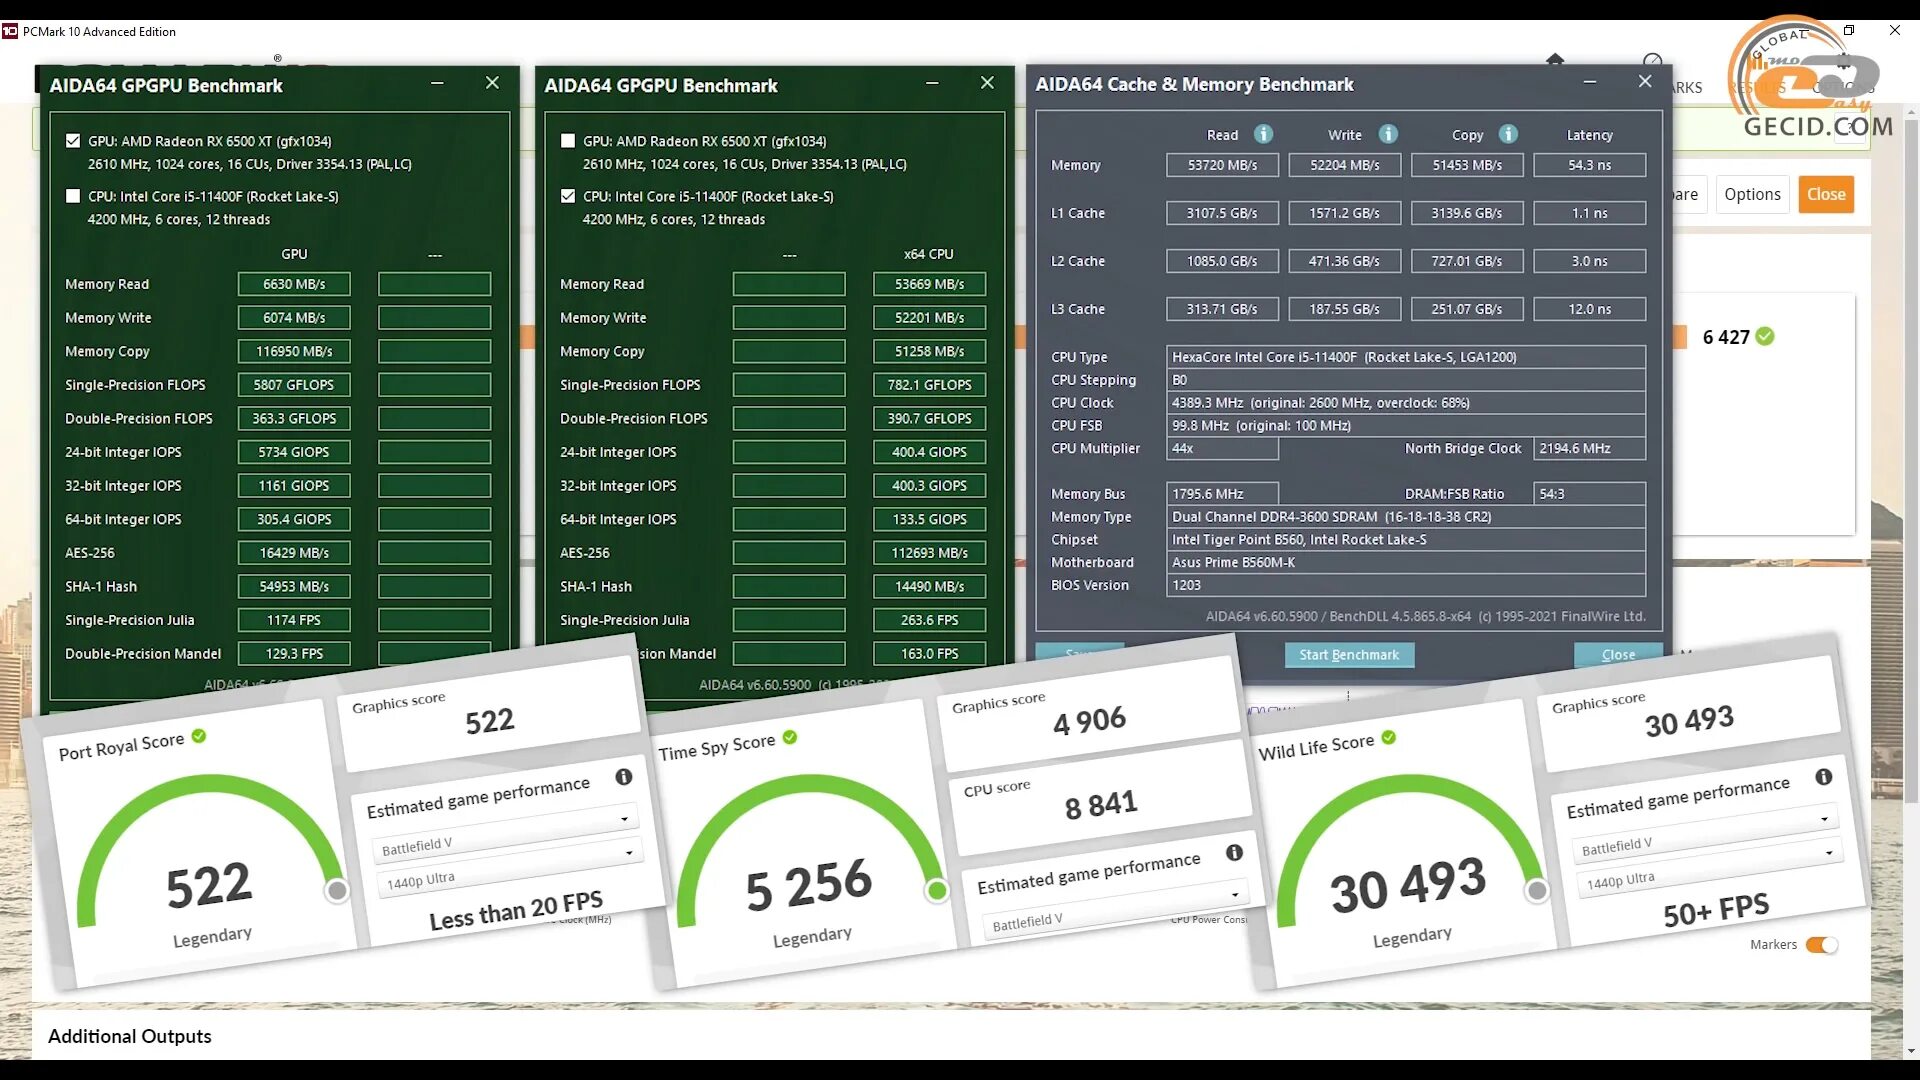
Task: Check CPU Core i5-11400F in first GPGPU window
Action: coord(73,196)
